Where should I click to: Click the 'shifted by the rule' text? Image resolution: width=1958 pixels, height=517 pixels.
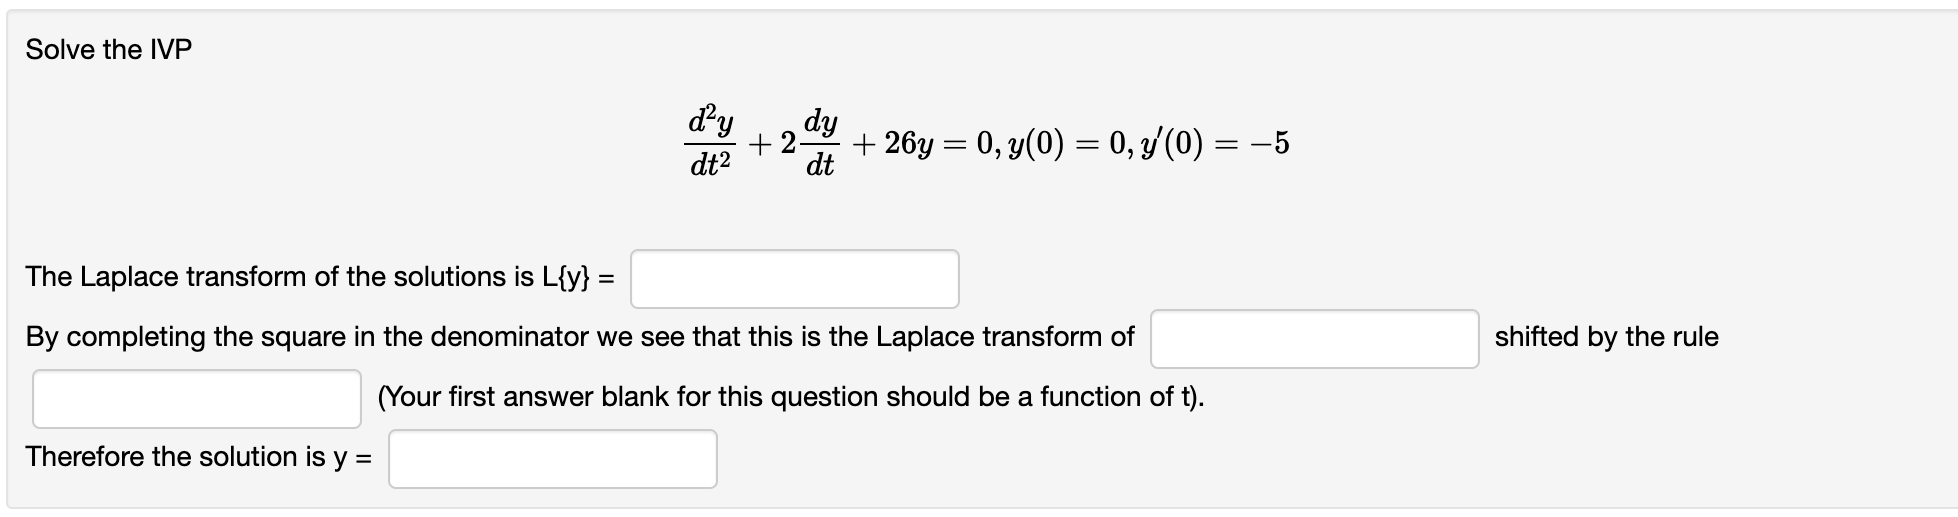click(x=1607, y=337)
